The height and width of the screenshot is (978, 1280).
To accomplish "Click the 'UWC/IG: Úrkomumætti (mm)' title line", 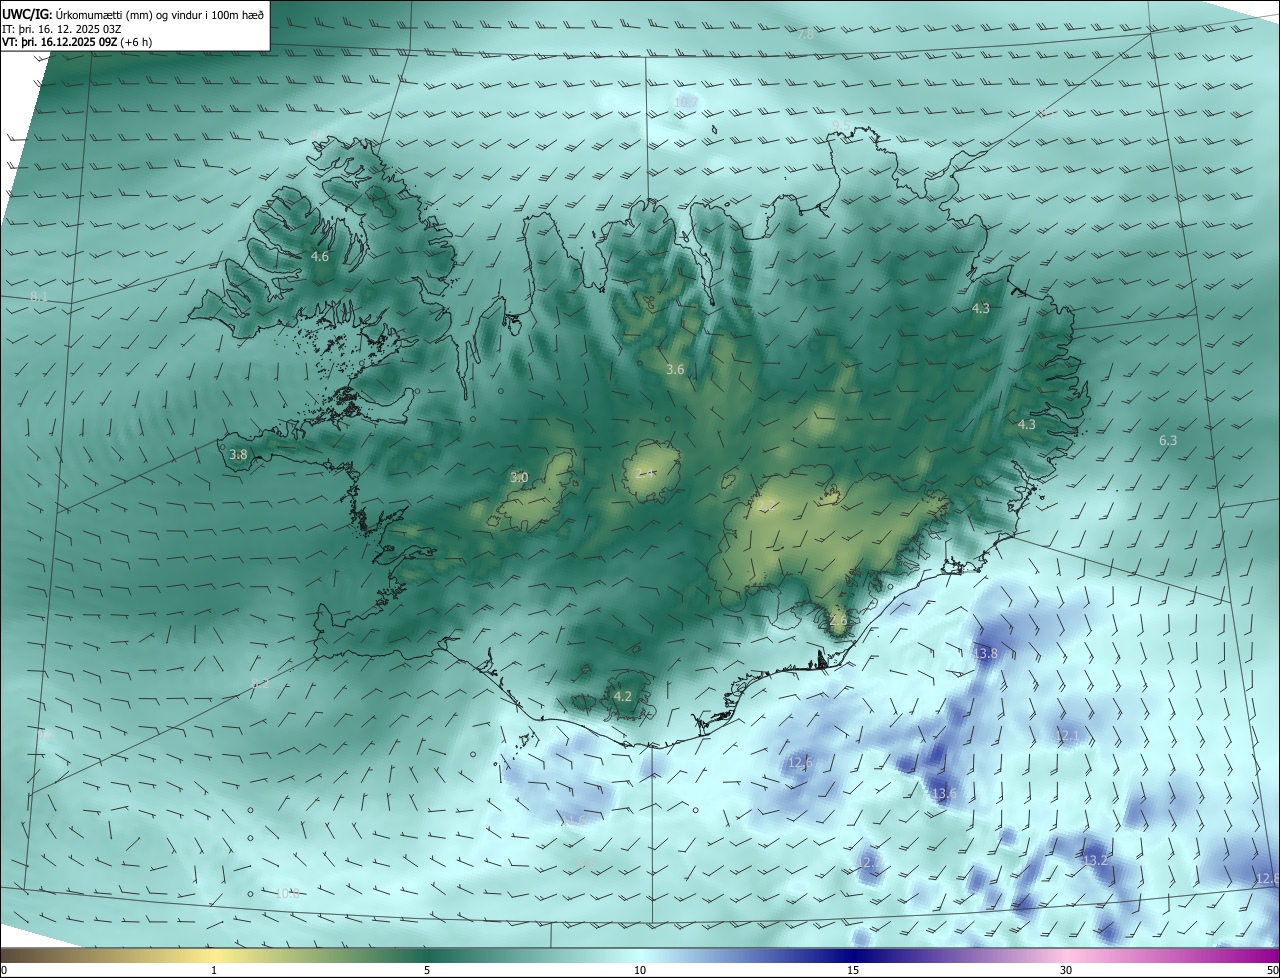I will [x=133, y=14].
